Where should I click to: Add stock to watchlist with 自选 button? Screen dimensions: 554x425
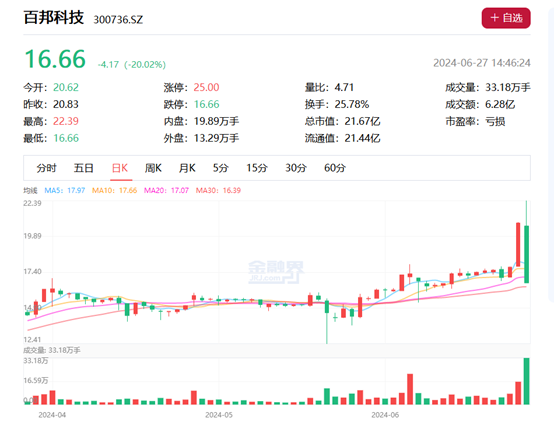506,18
